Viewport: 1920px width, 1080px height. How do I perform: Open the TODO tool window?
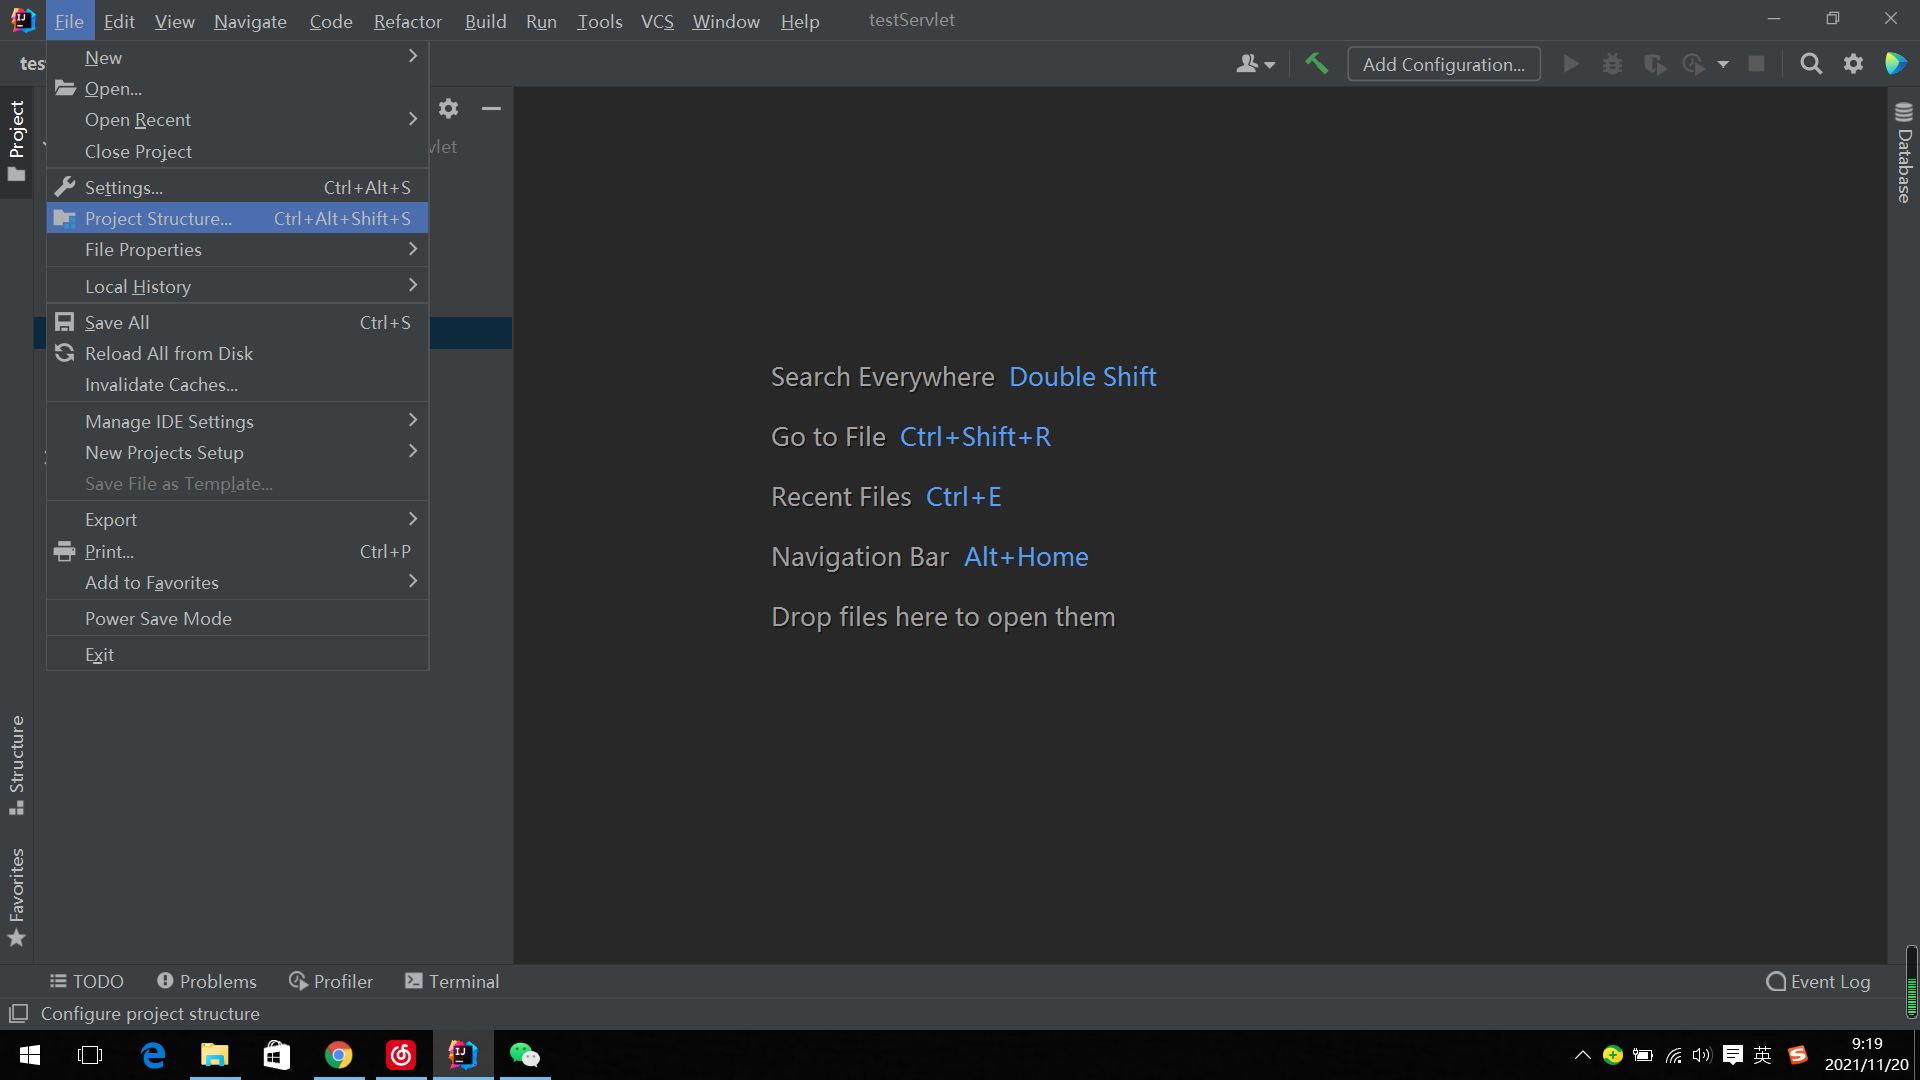tap(87, 981)
